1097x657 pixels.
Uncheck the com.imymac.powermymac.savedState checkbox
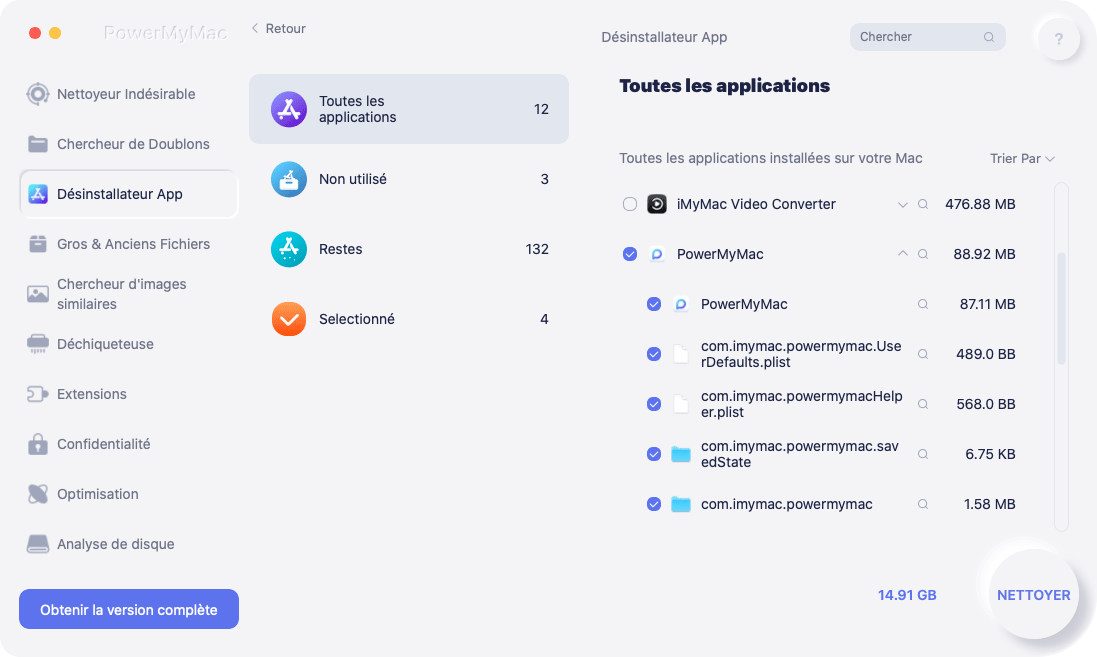[x=653, y=454]
